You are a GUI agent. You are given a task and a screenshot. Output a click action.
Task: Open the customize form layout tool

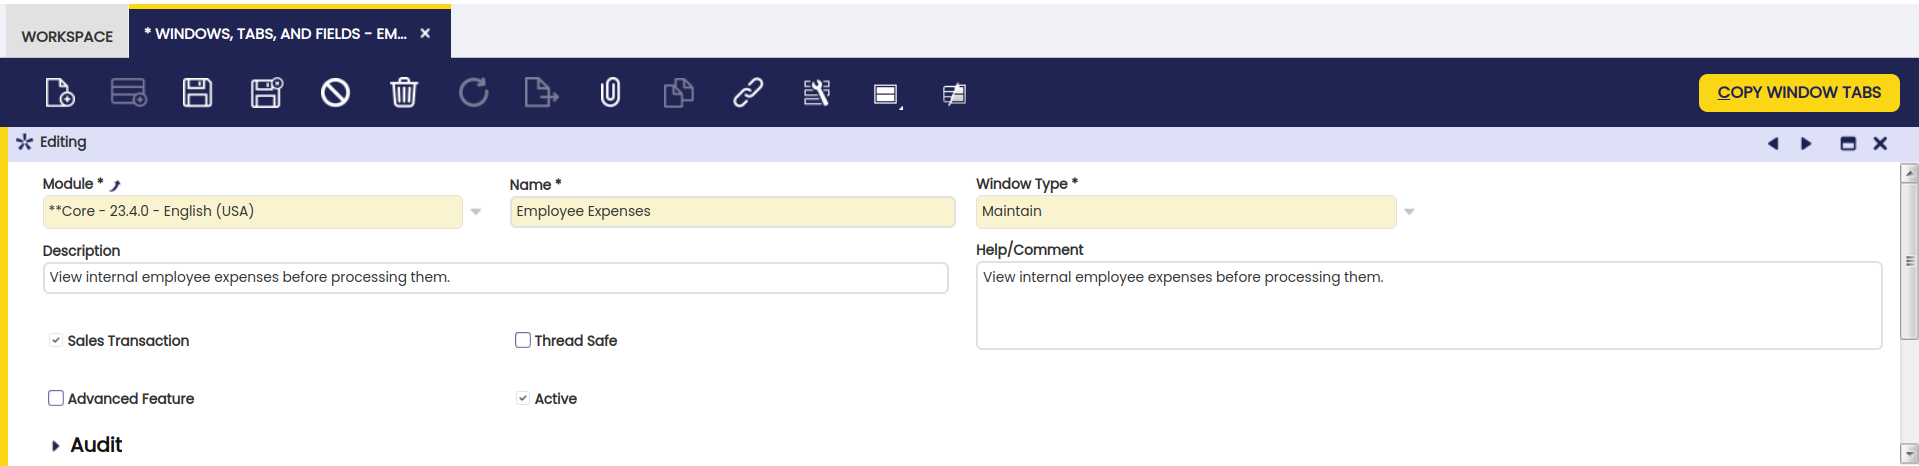point(817,93)
